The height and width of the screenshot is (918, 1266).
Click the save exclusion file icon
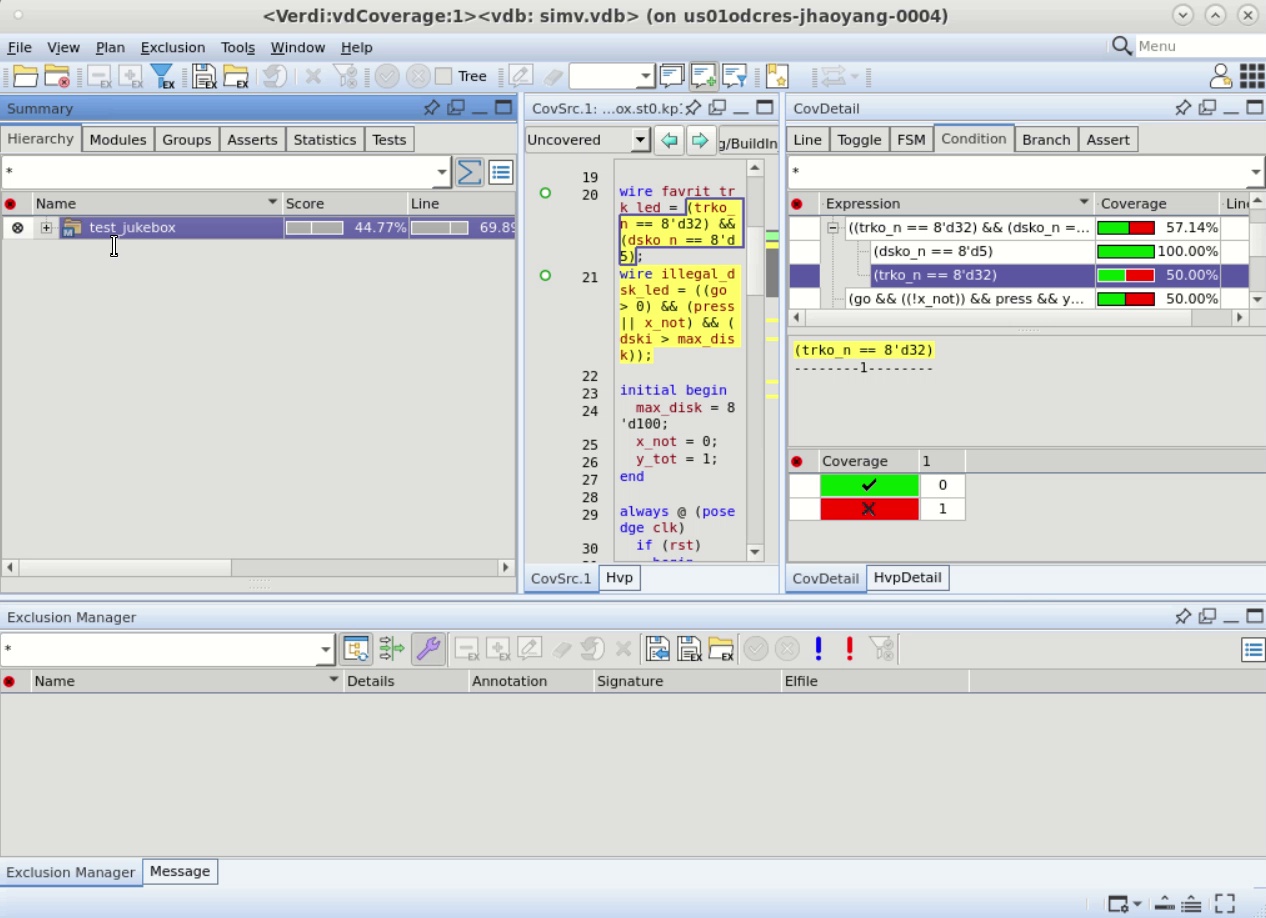click(204, 77)
